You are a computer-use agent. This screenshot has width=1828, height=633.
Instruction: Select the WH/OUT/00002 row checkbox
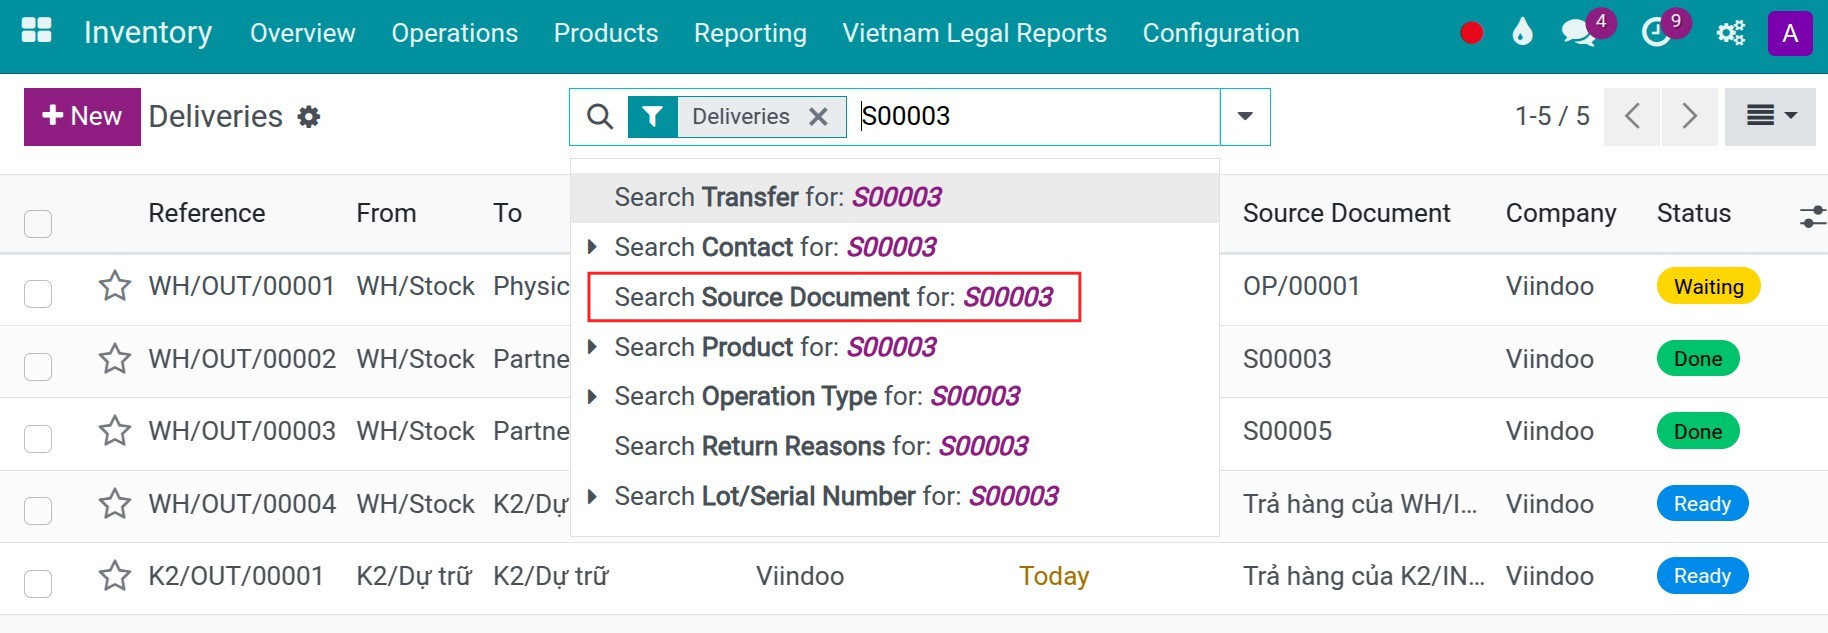(38, 367)
